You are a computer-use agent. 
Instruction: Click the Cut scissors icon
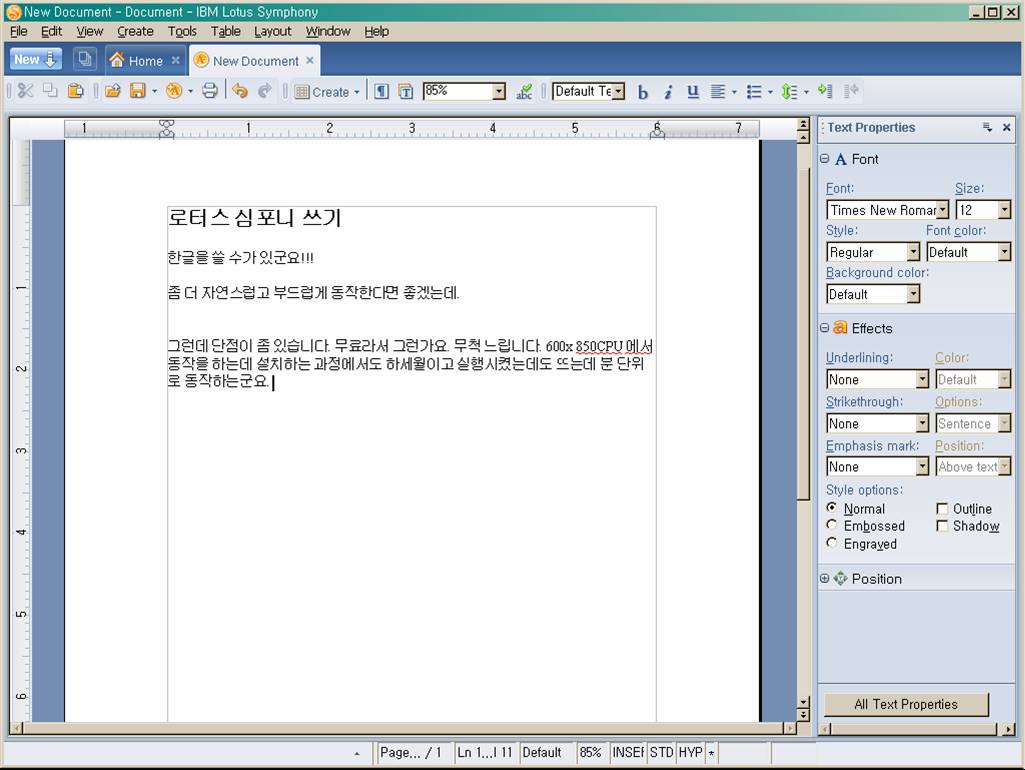pos(25,91)
